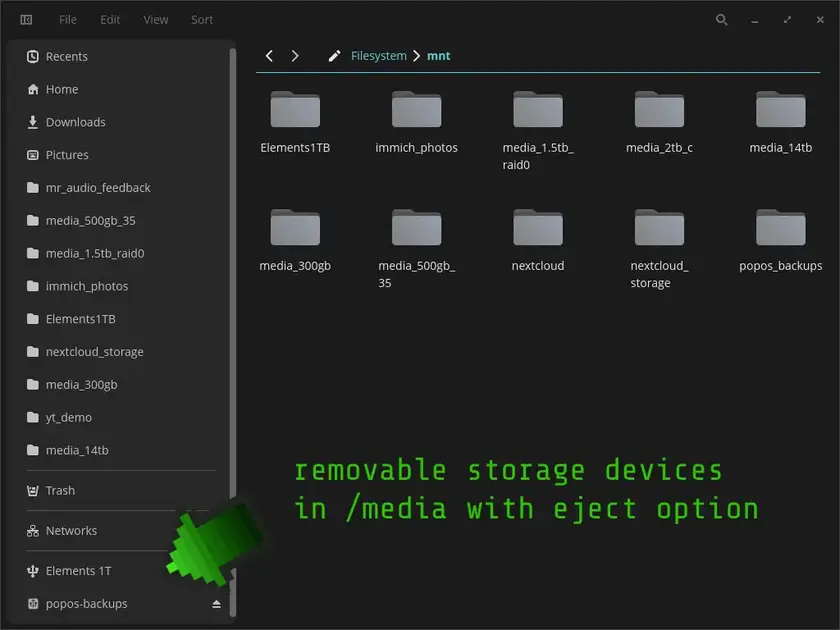The image size is (840, 630).
Task: Open the popos_backups folder icon
Action: tap(781, 227)
